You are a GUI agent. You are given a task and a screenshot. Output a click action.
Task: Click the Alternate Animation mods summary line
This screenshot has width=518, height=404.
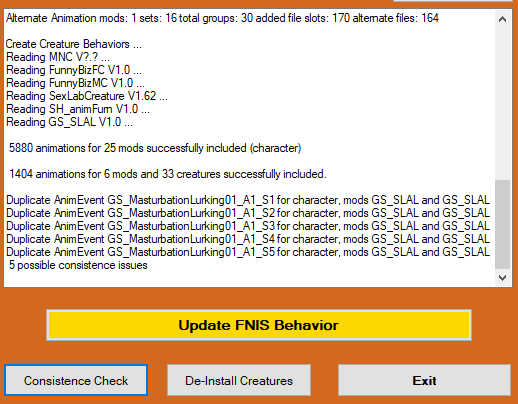tap(222, 18)
